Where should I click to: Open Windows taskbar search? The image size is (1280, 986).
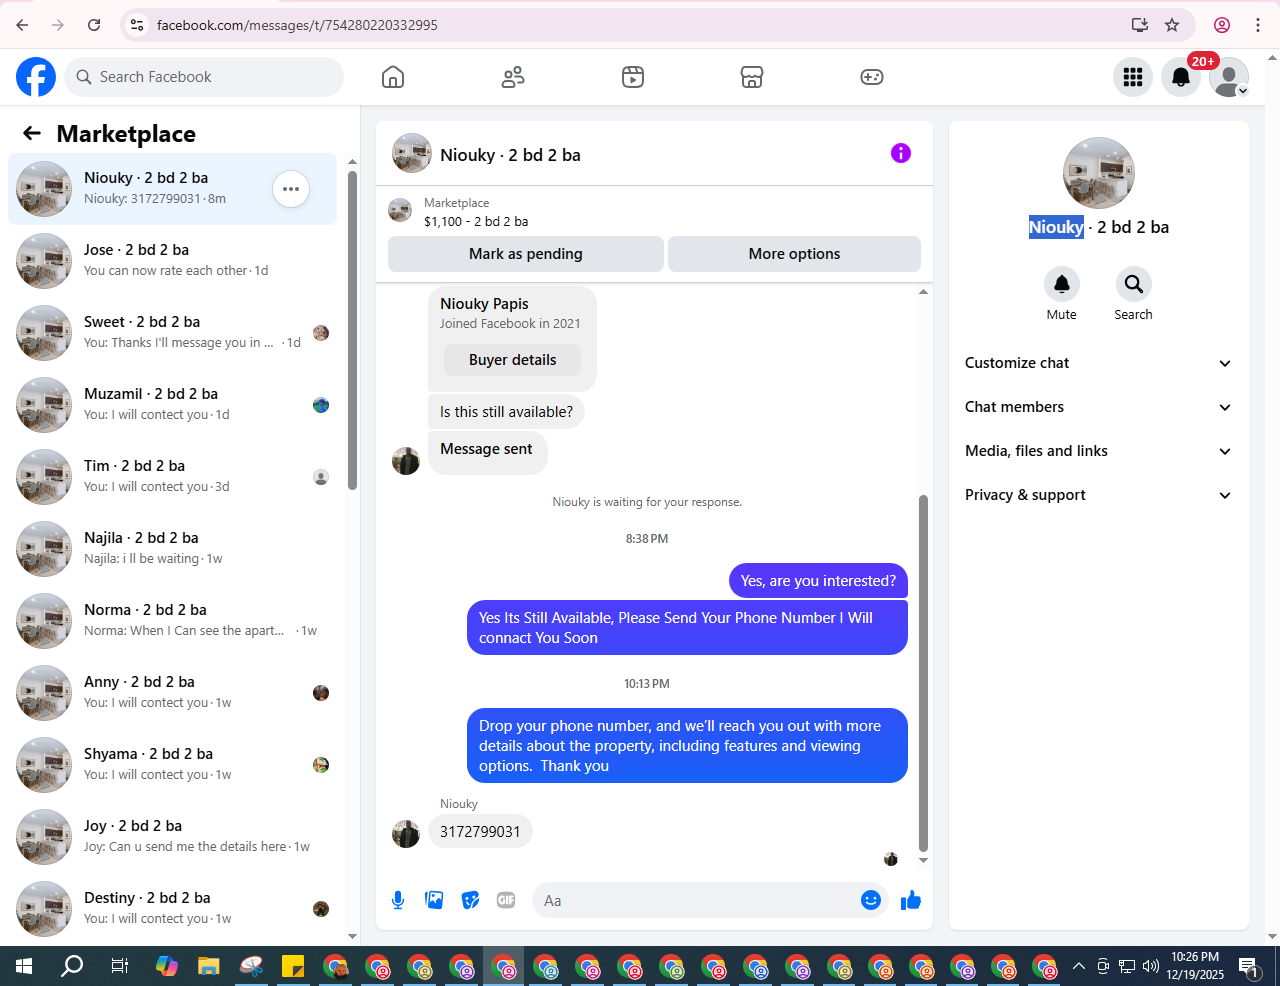(72, 966)
